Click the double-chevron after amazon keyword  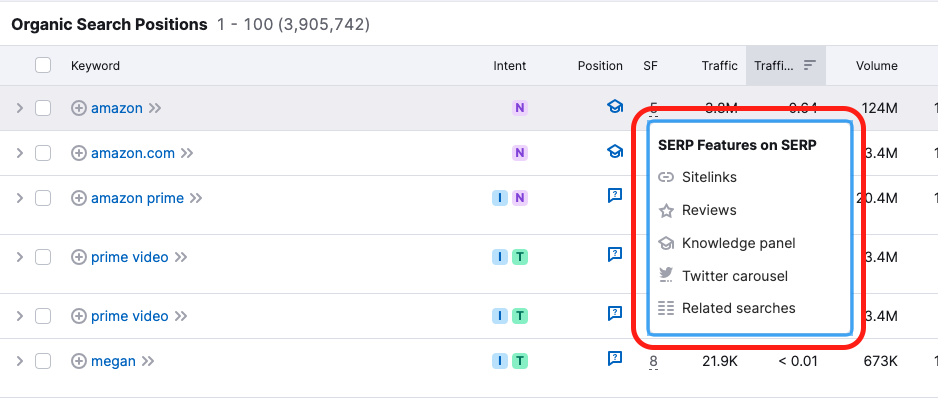point(155,108)
